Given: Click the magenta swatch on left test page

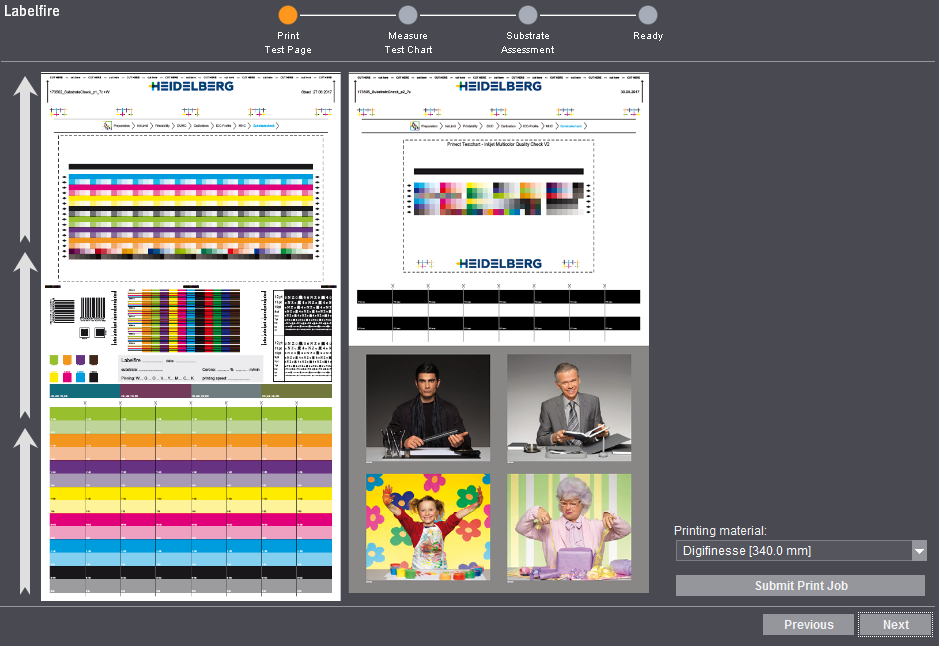Looking at the screenshot, I should pos(68,377).
